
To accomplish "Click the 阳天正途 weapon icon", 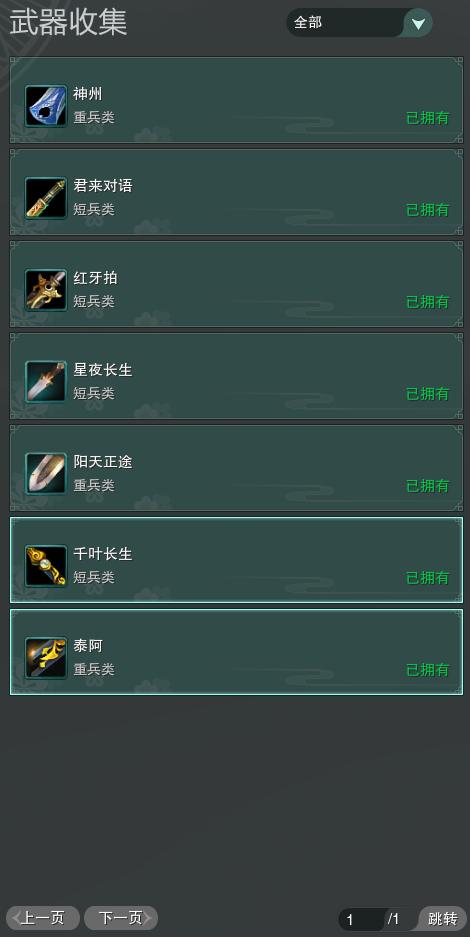I will click(46, 474).
